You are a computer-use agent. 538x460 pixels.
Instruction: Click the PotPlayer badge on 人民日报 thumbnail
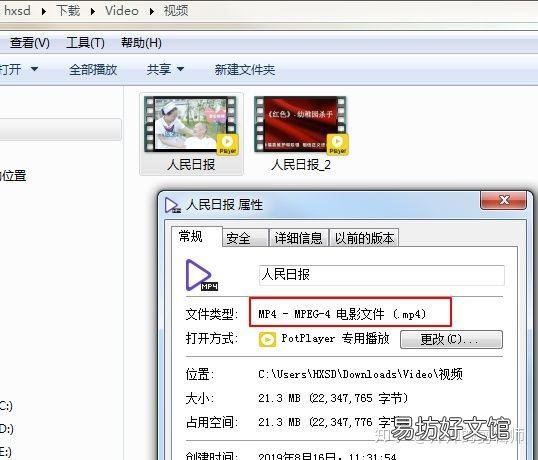pyautogui.click(x=227, y=144)
